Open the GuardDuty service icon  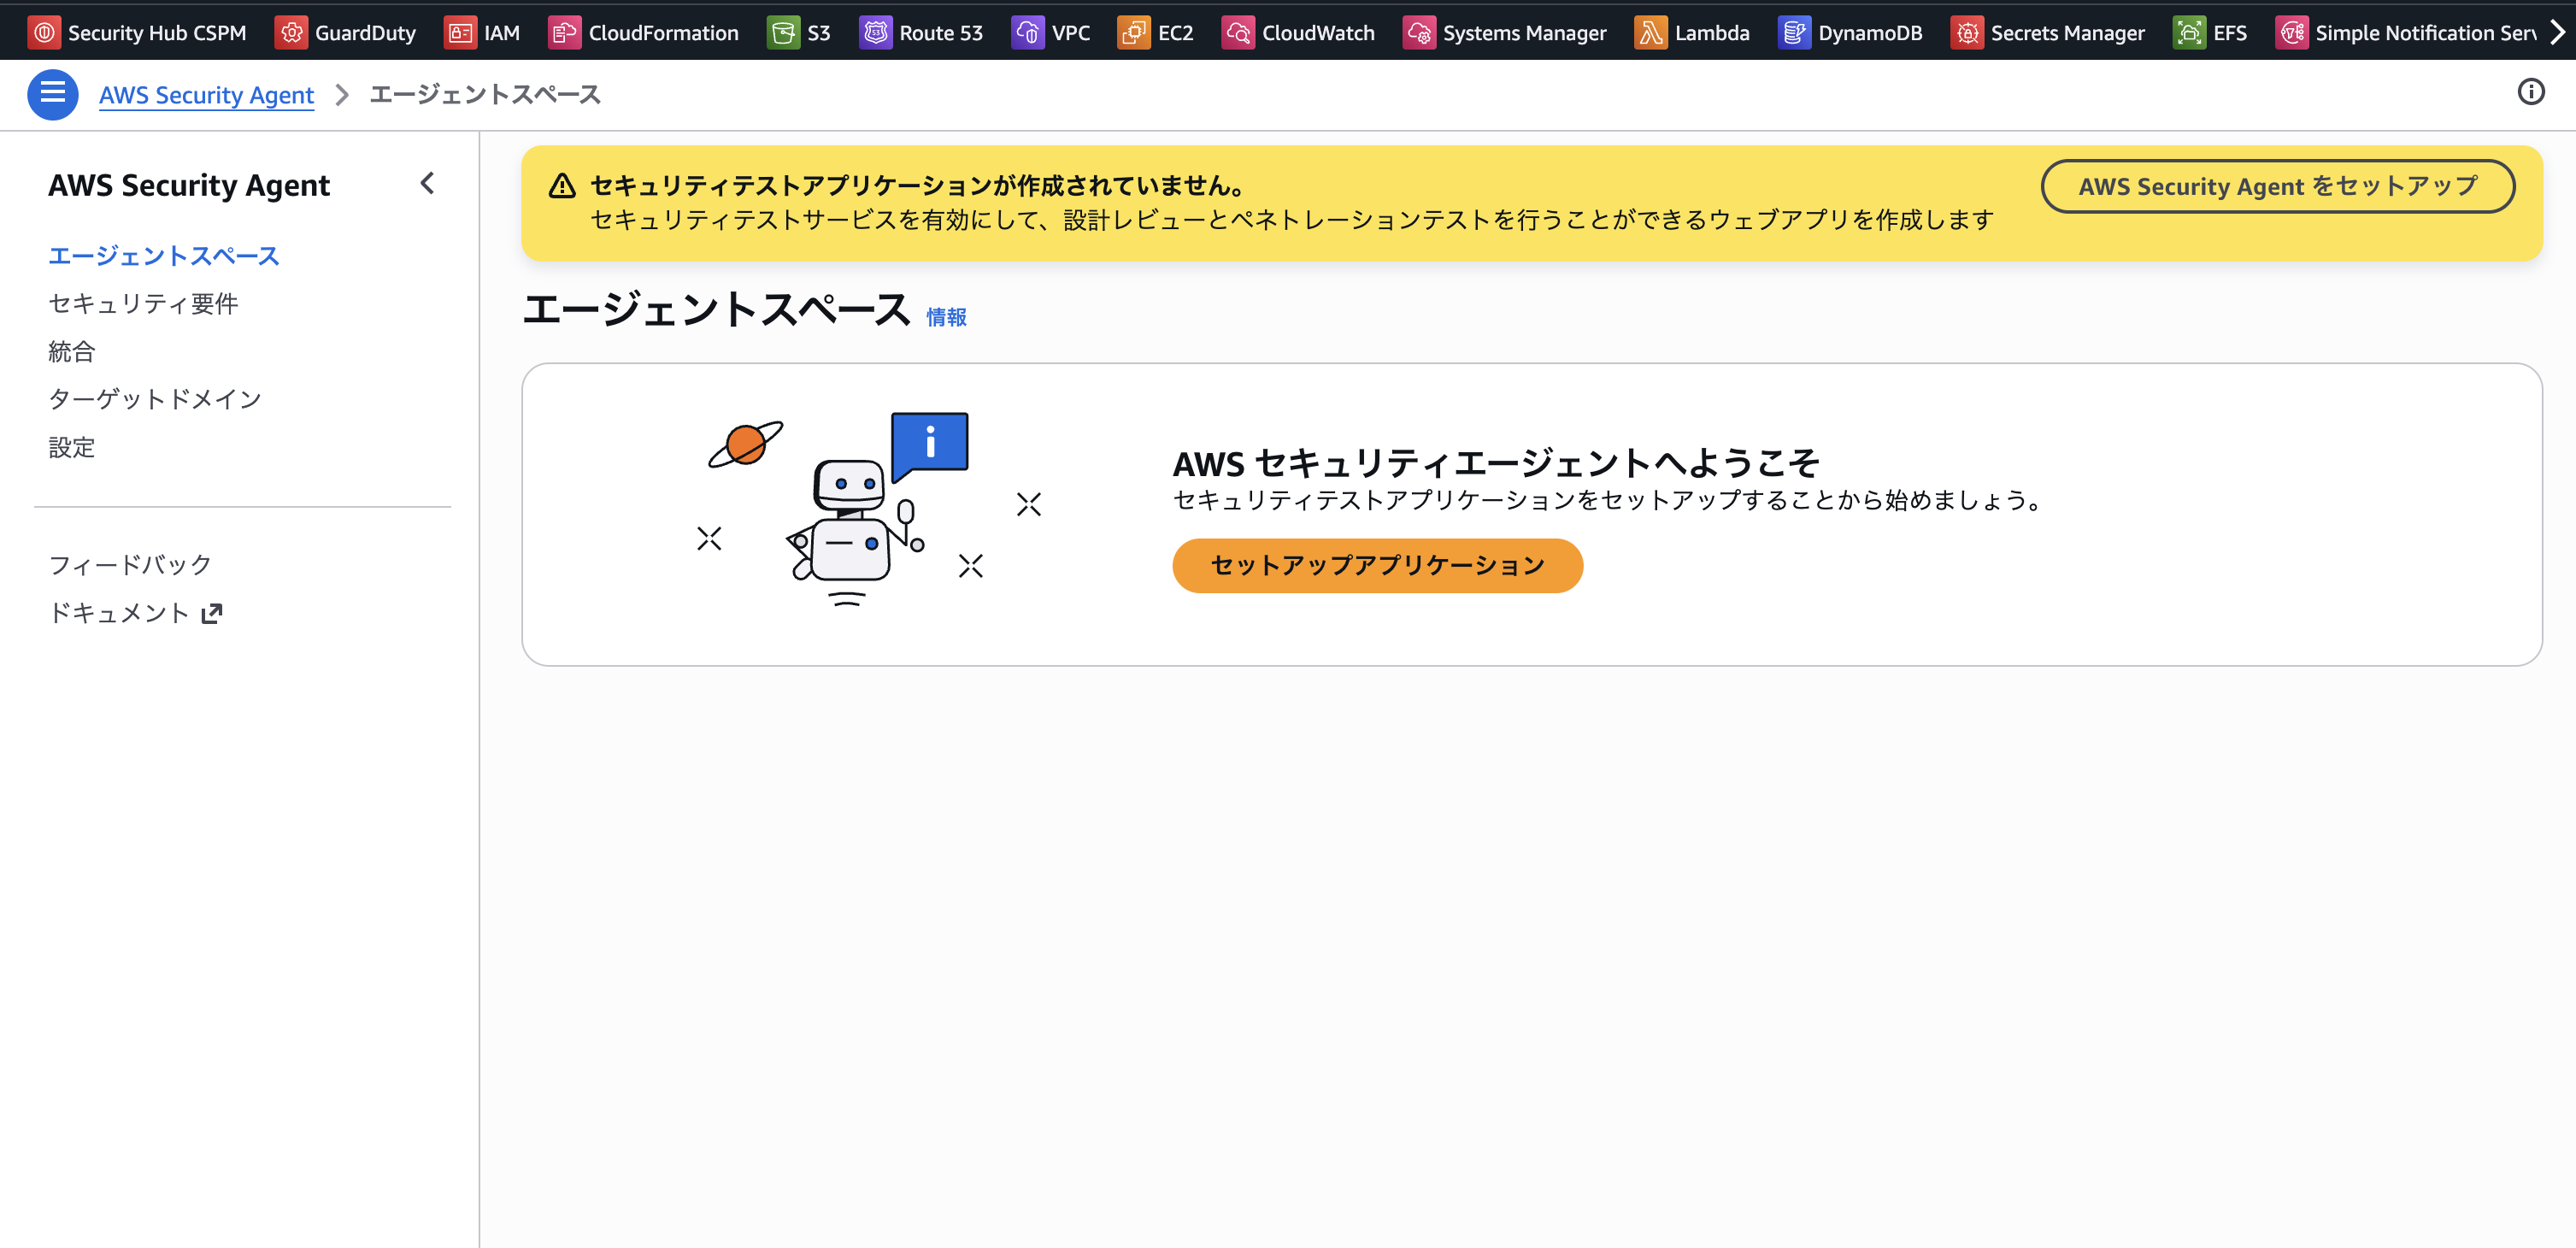click(x=292, y=31)
